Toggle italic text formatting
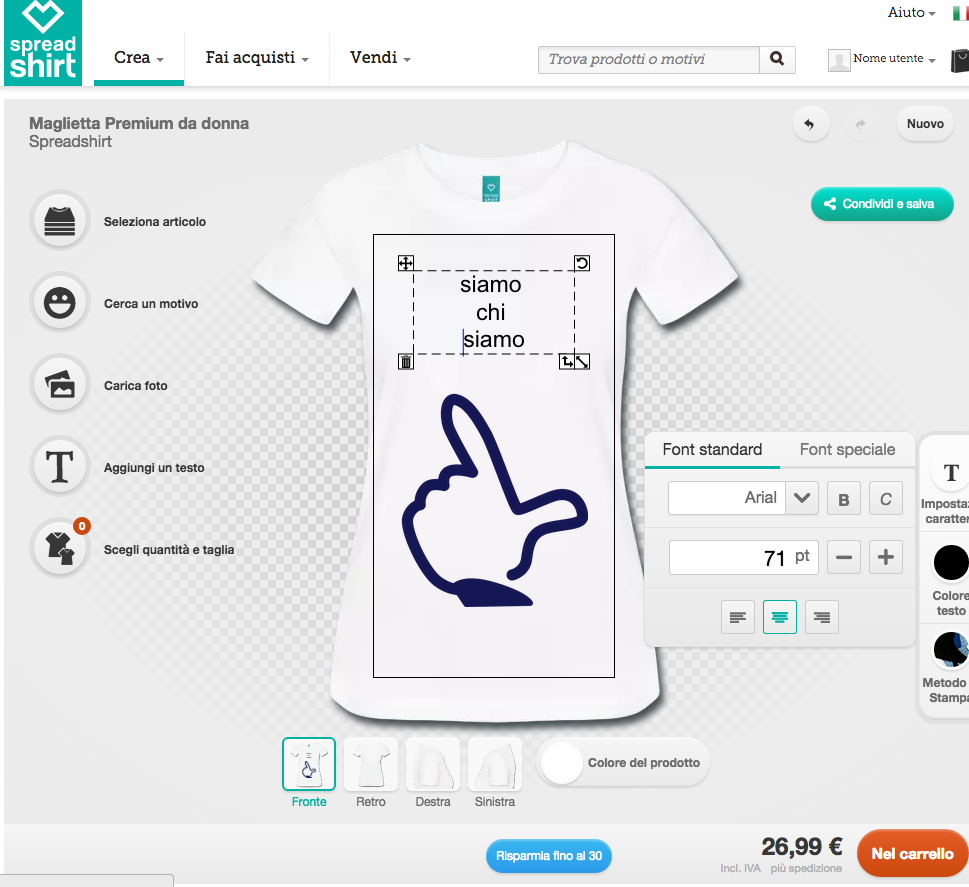The image size is (969, 887). tap(885, 499)
